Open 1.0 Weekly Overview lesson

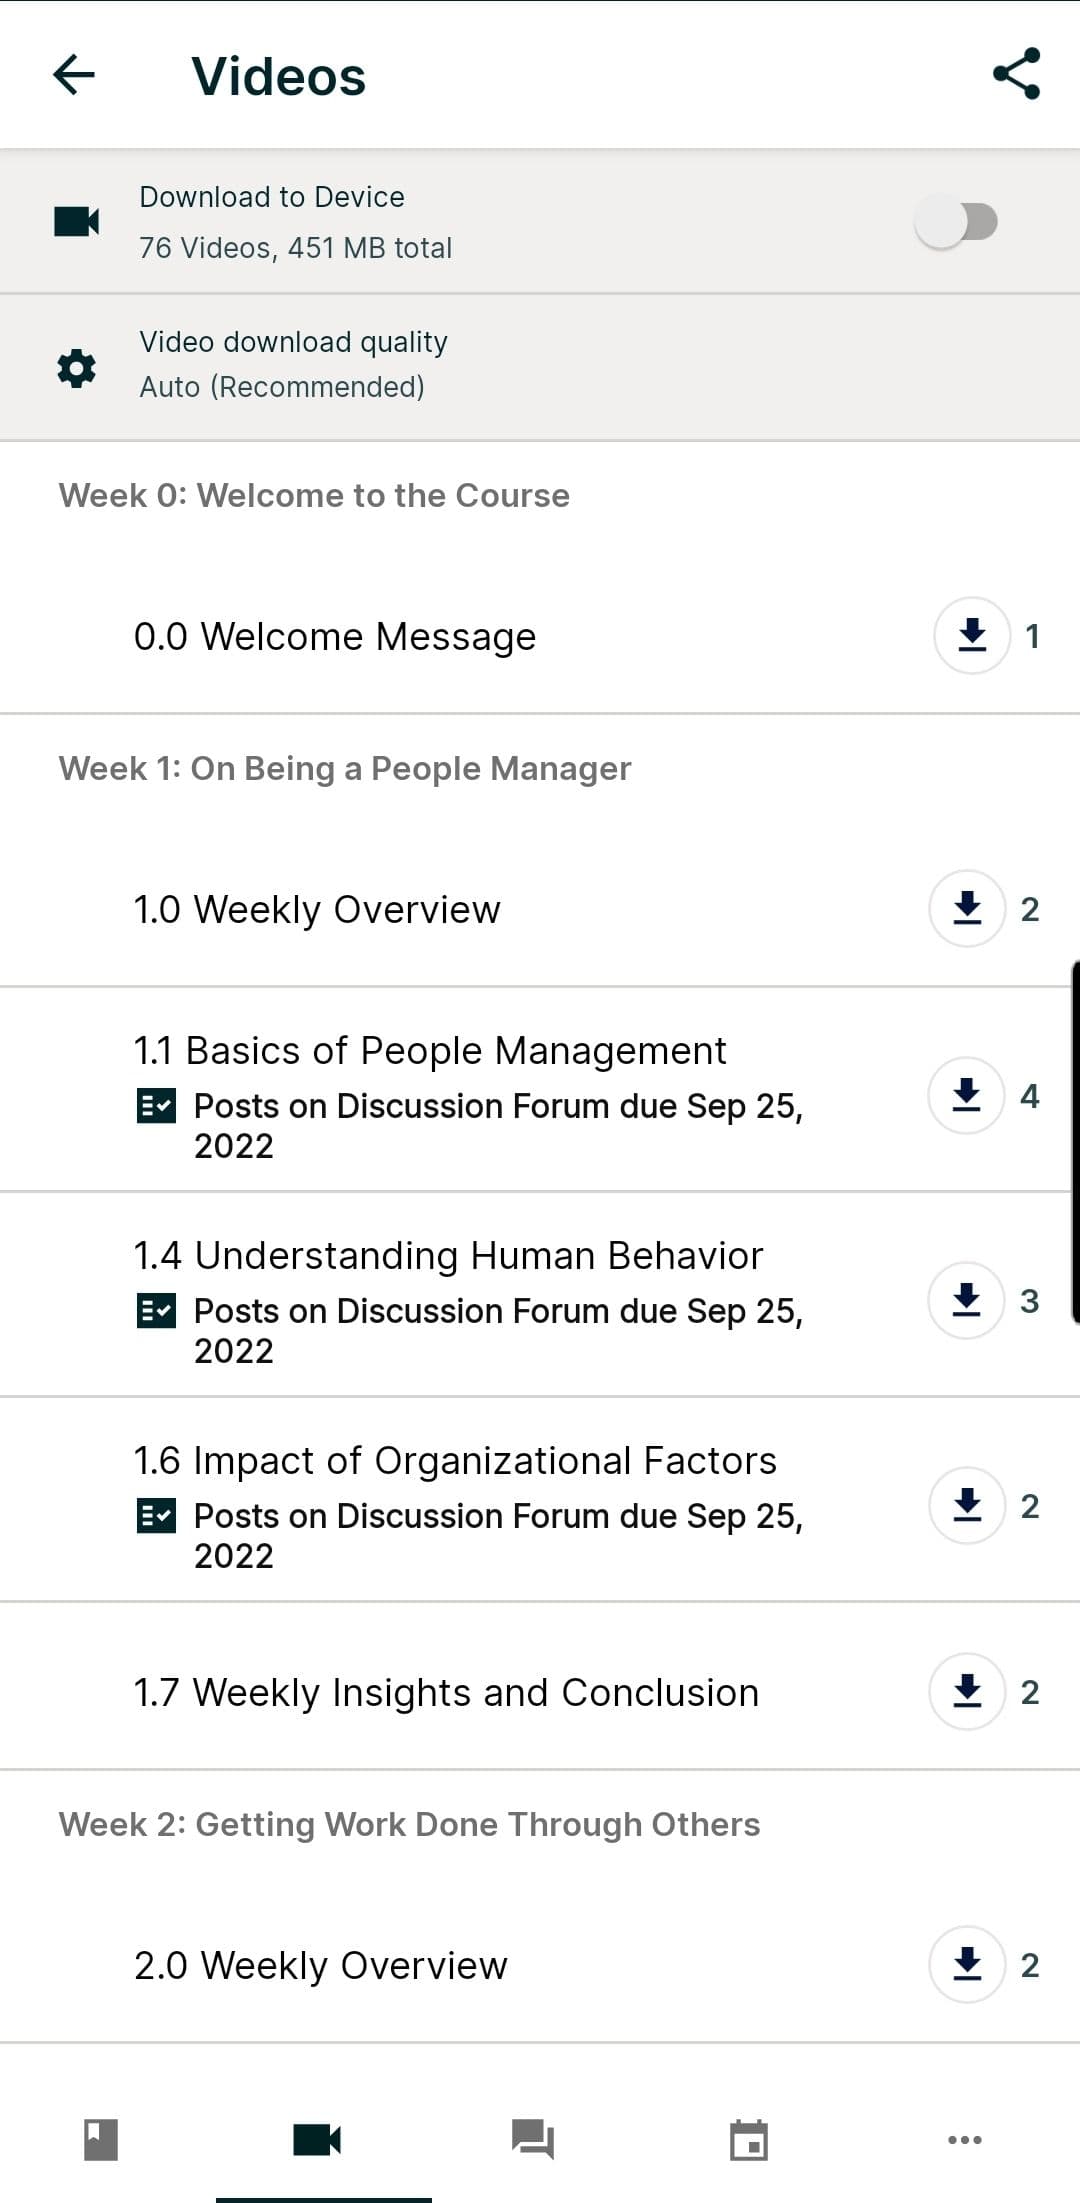[317, 909]
